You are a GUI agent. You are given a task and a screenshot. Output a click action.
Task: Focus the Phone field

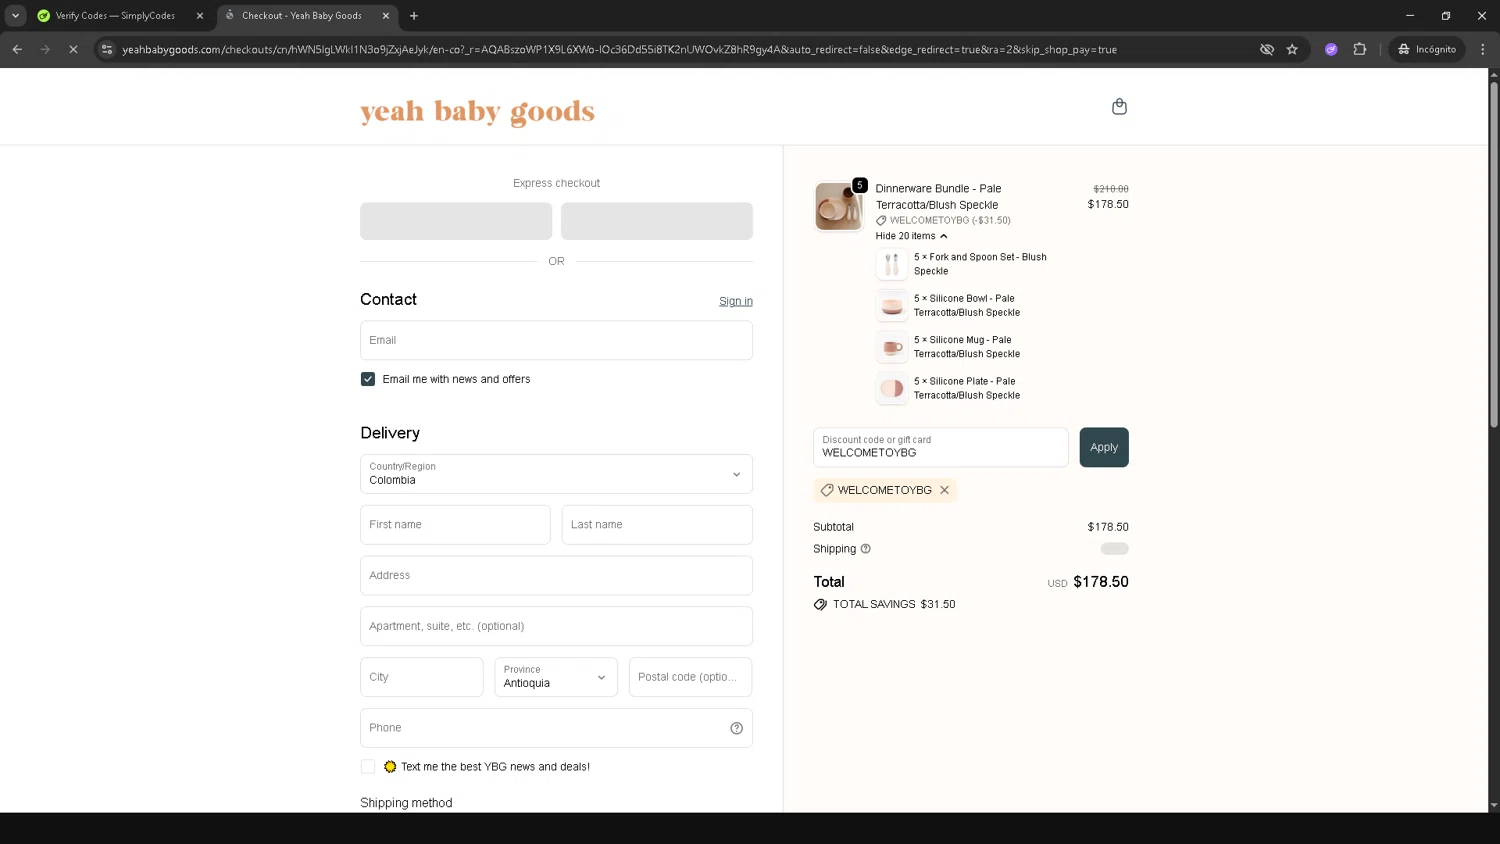point(556,728)
